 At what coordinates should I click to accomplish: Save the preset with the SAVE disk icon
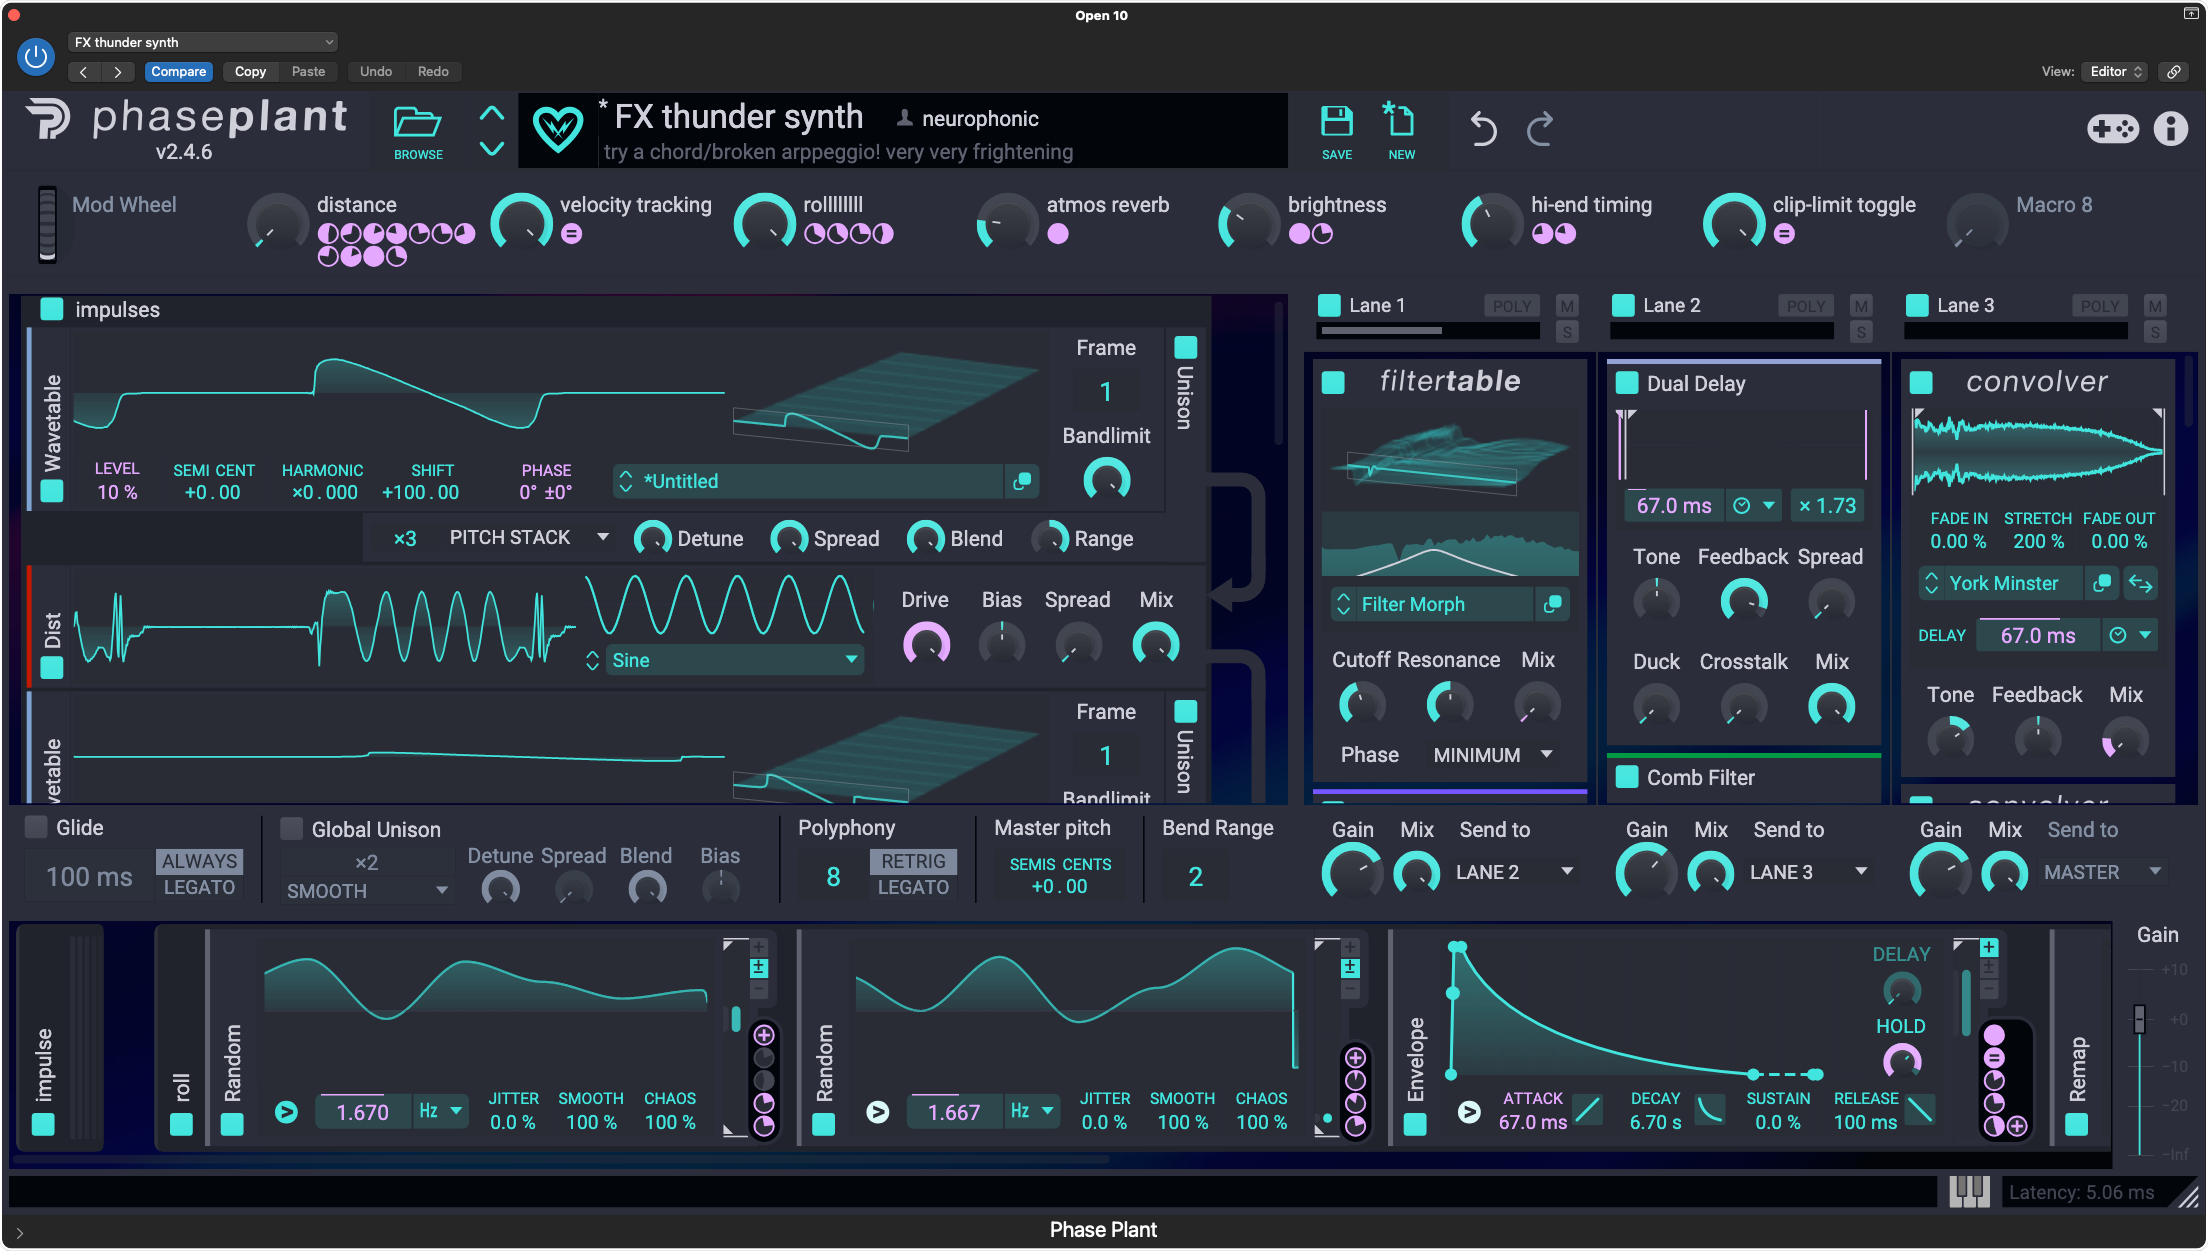click(x=1337, y=122)
